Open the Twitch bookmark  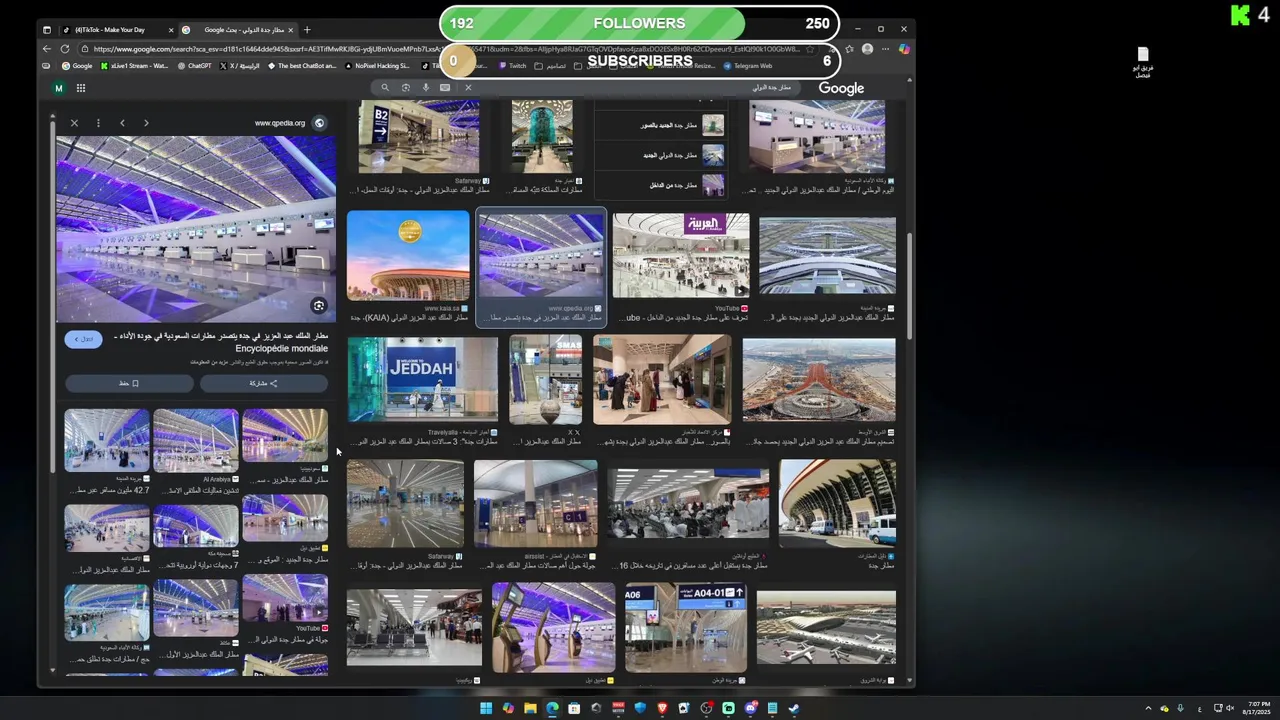pyautogui.click(x=512, y=66)
